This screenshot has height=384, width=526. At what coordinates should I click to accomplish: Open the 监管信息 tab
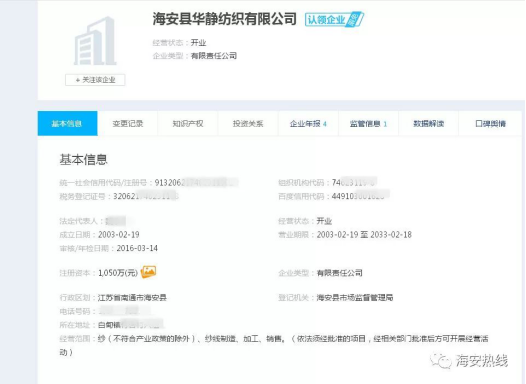pos(368,123)
